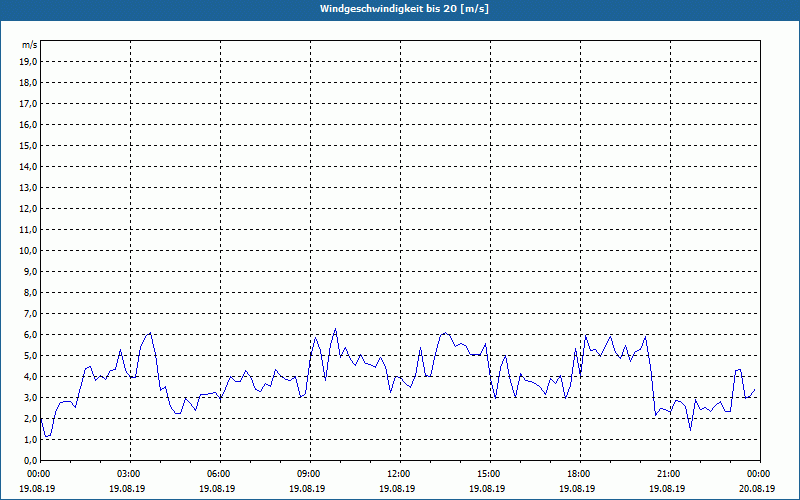Viewport: 800px width, 500px height.
Task: Click the "14,0" y-axis value
Action: click(28, 166)
